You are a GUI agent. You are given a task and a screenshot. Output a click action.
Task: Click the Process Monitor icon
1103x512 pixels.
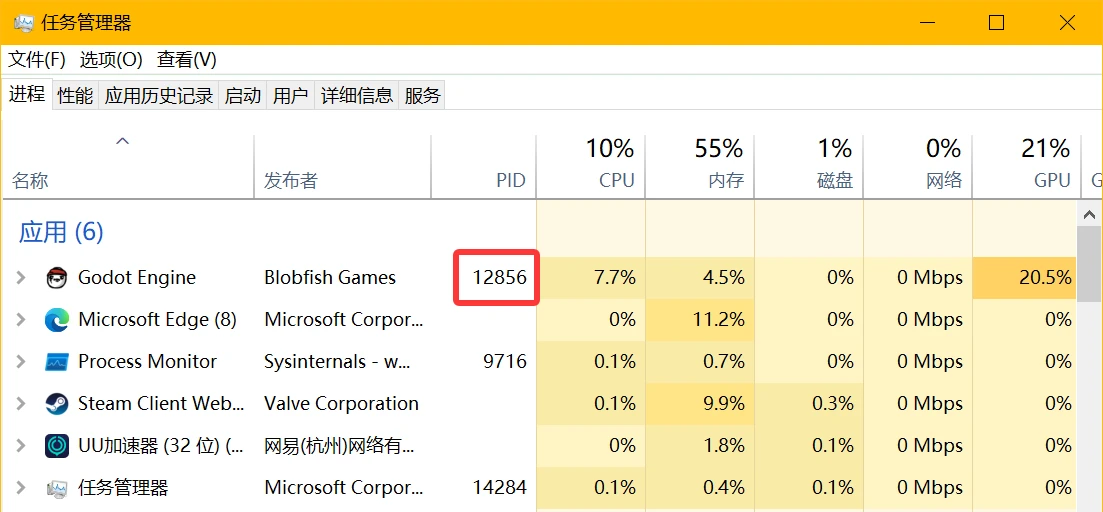(x=56, y=362)
